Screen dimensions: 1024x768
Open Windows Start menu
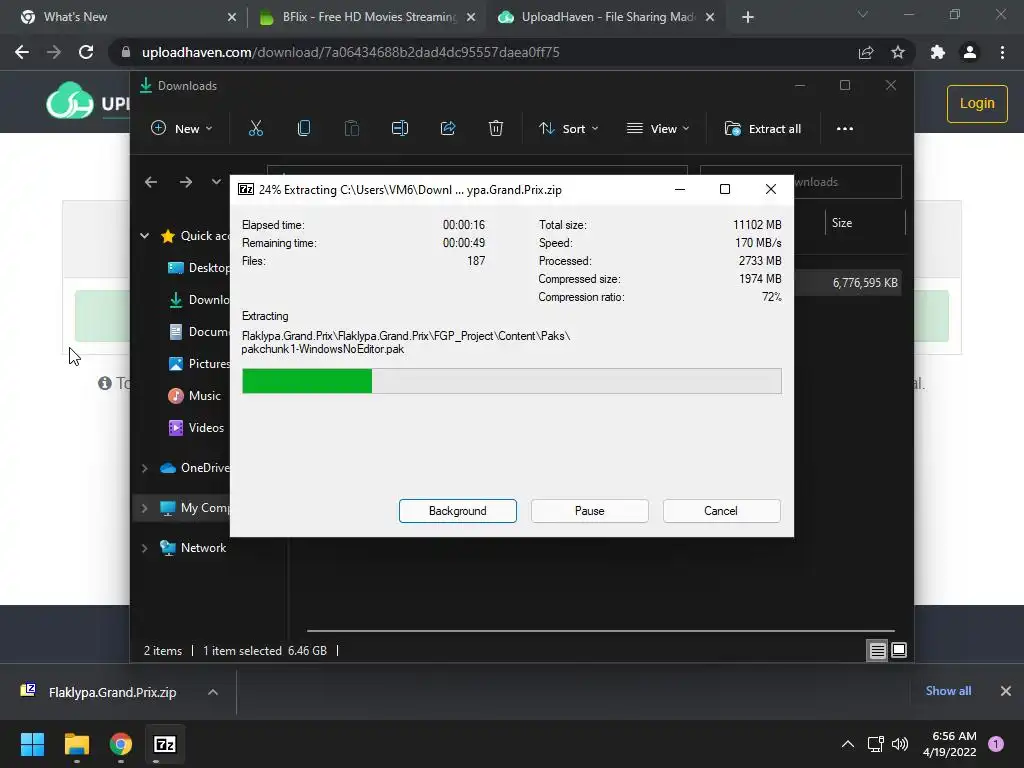(x=32, y=744)
